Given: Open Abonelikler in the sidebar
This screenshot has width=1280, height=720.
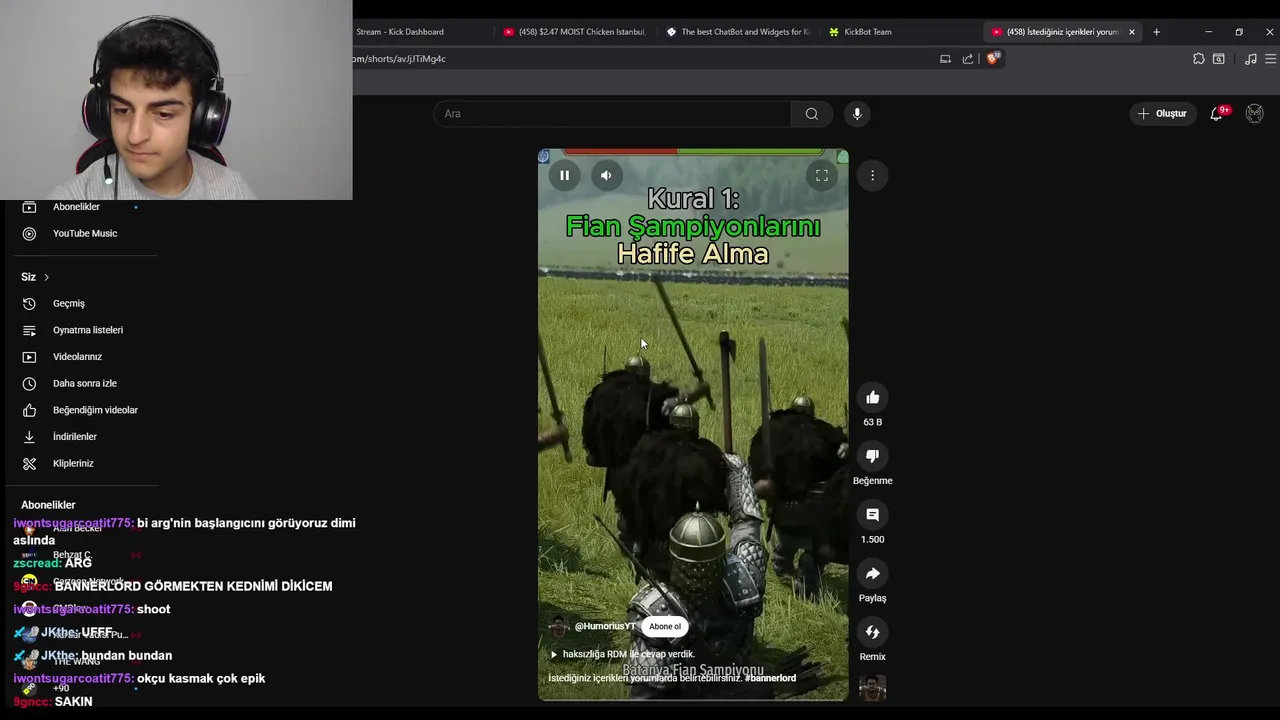Looking at the screenshot, I should click(x=78, y=207).
